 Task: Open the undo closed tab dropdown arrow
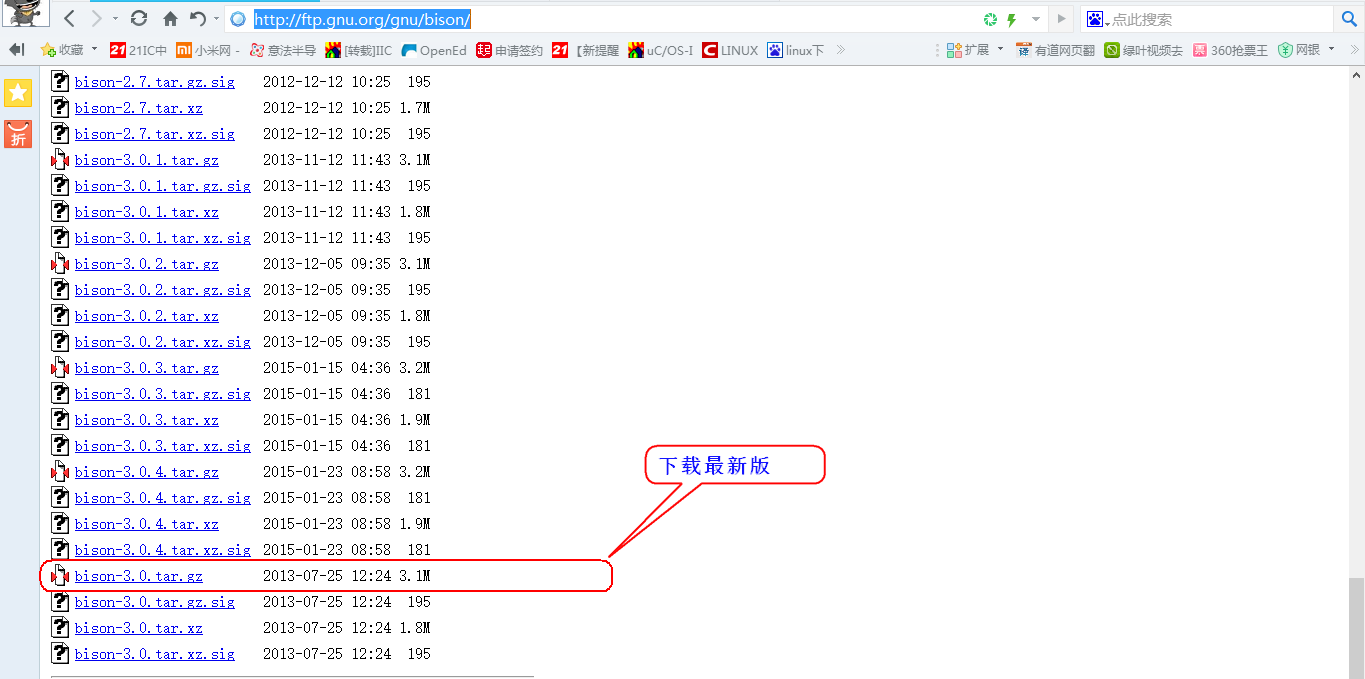(215, 19)
